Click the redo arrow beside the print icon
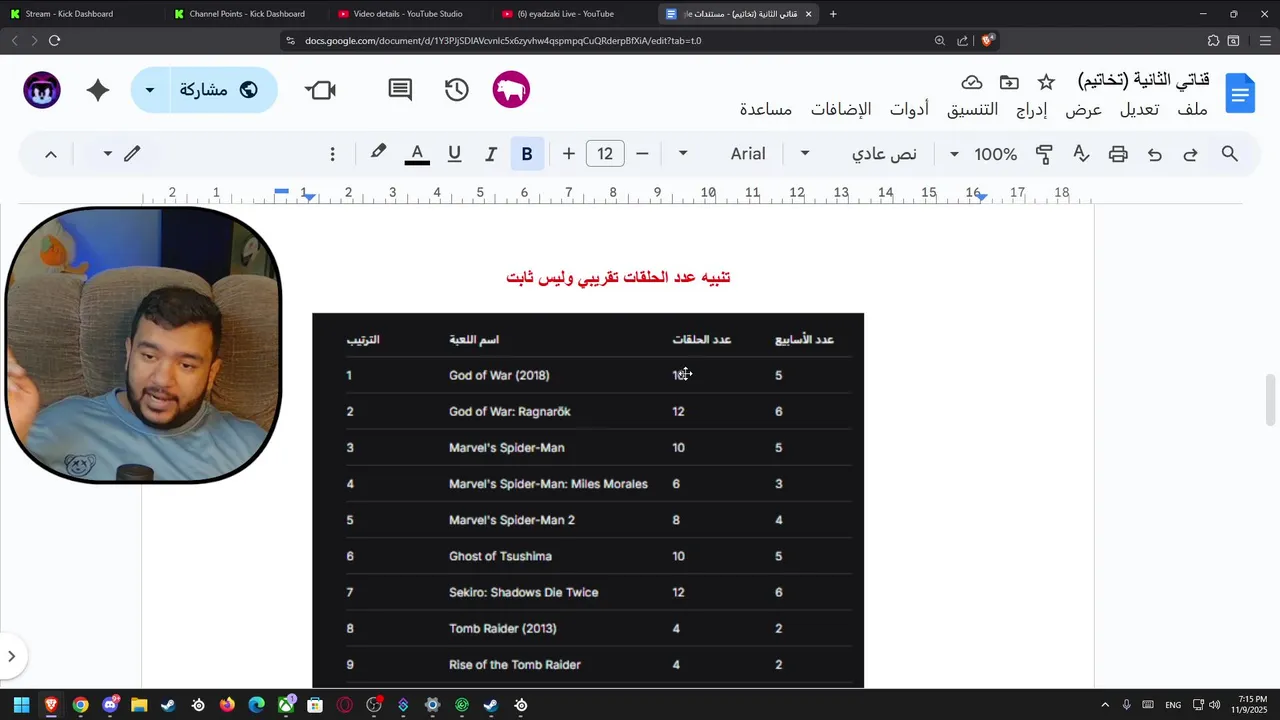This screenshot has height=720, width=1280. pos(1155,154)
